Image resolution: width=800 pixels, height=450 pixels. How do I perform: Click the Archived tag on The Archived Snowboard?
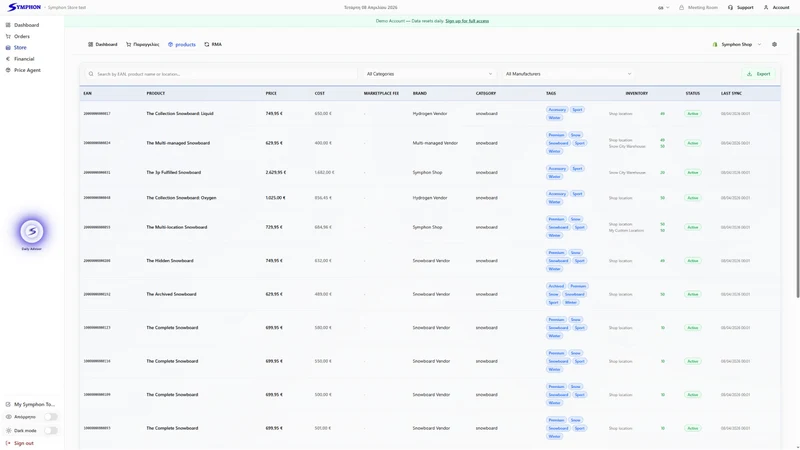coord(556,286)
